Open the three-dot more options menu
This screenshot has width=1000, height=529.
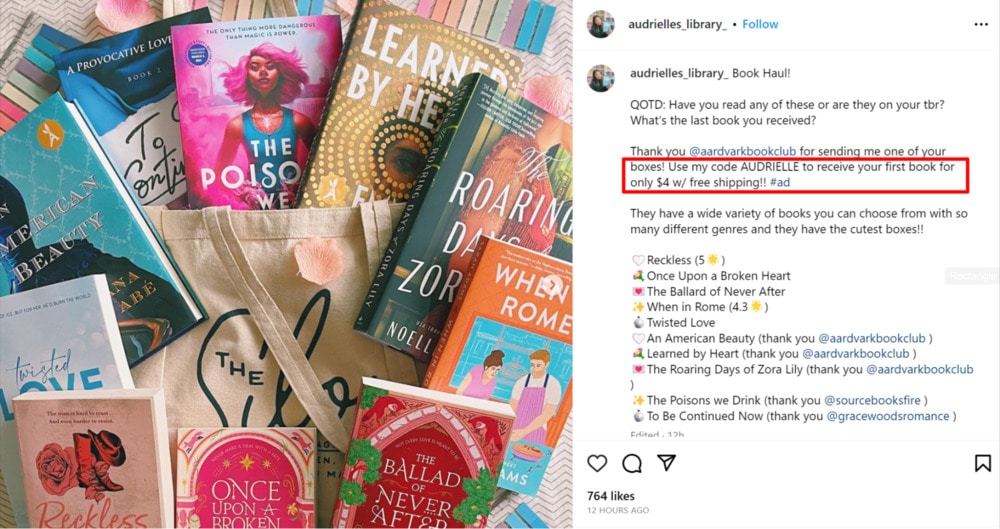pos(981,24)
